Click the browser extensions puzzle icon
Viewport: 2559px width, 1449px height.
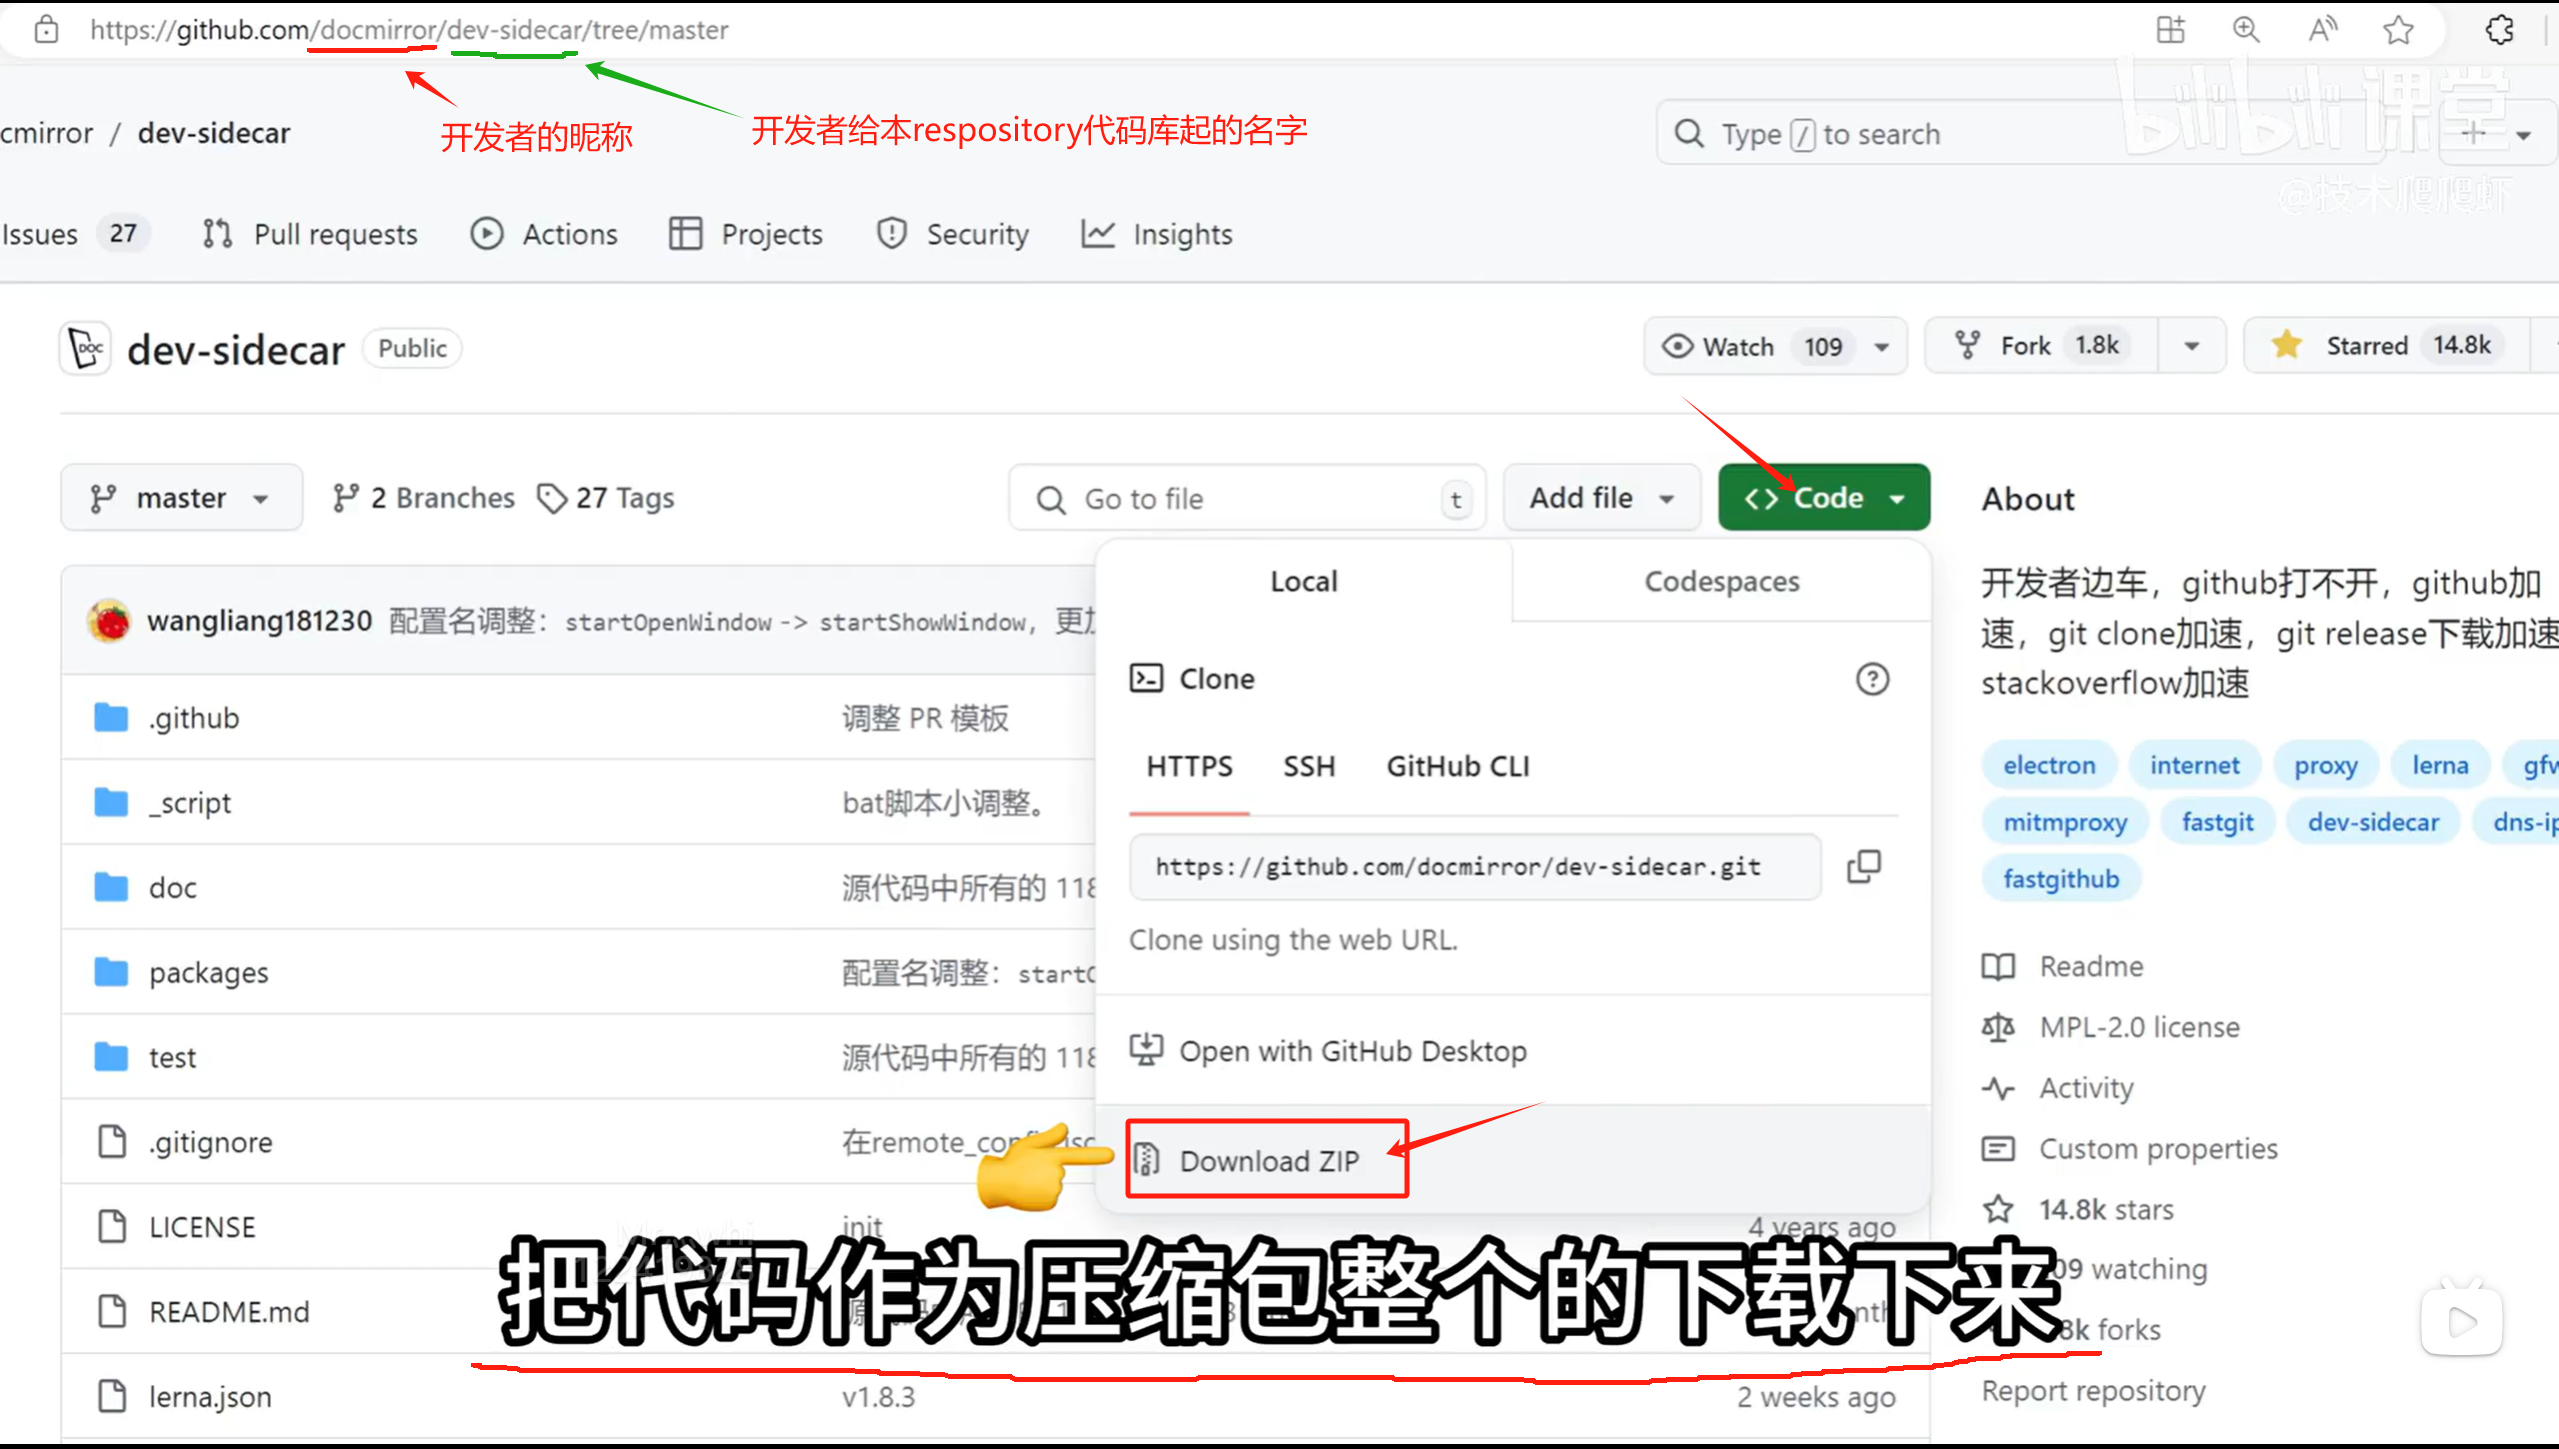coord(2499,30)
